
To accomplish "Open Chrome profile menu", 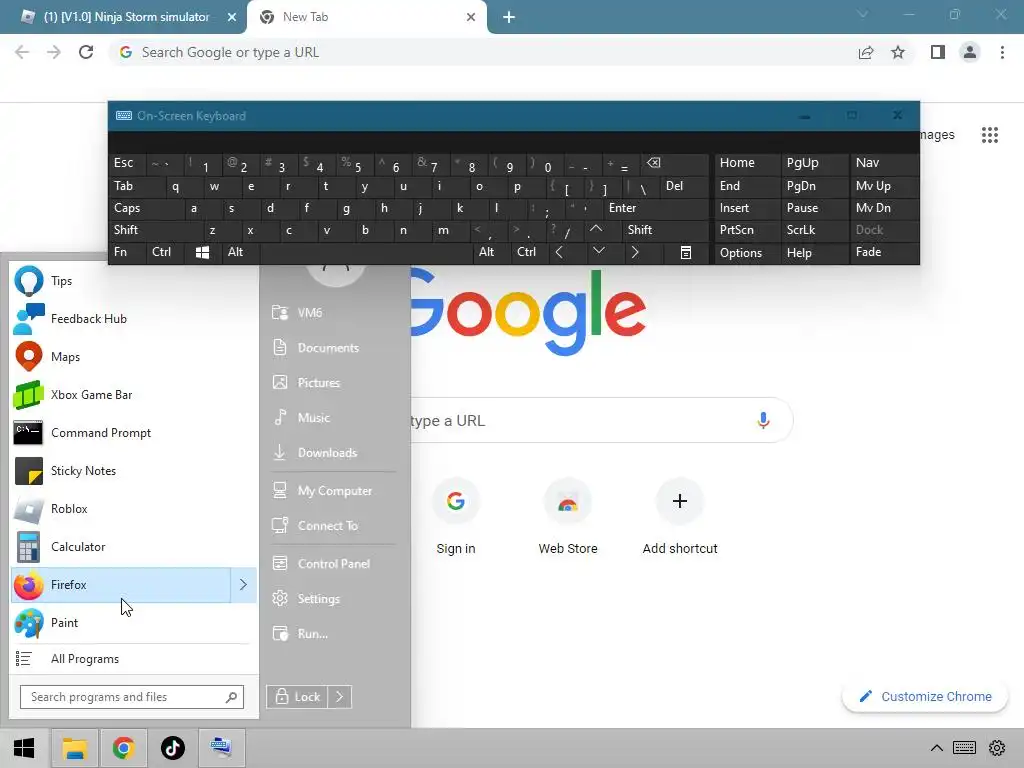I will click(x=970, y=52).
